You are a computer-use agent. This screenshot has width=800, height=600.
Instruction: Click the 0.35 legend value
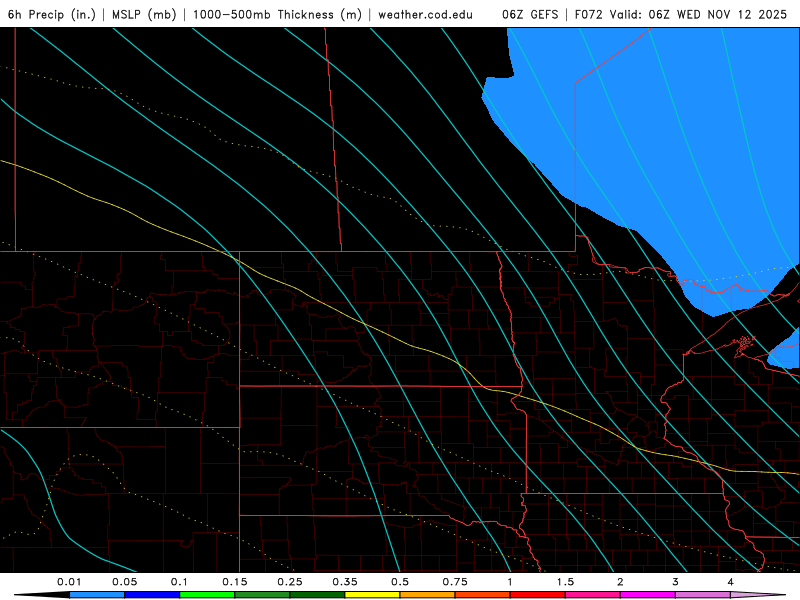(x=345, y=582)
